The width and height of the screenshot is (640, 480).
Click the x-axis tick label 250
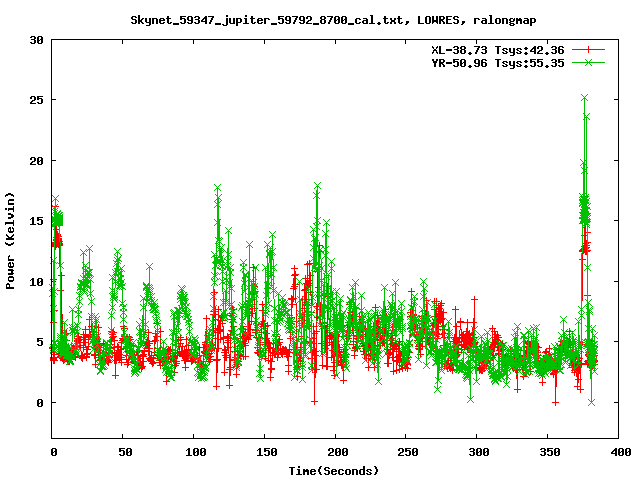coord(408,452)
